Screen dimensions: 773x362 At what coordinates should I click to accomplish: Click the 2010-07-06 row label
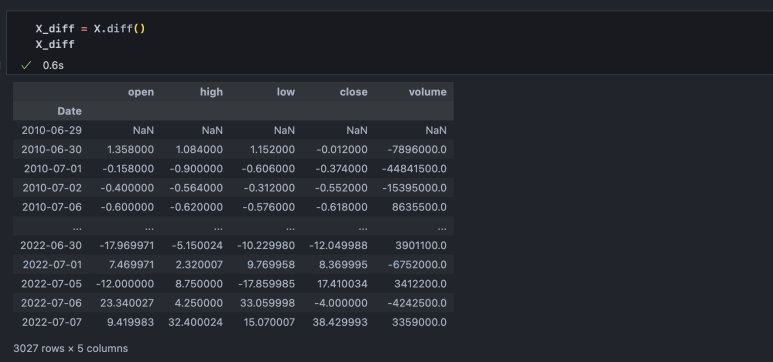coord(52,207)
